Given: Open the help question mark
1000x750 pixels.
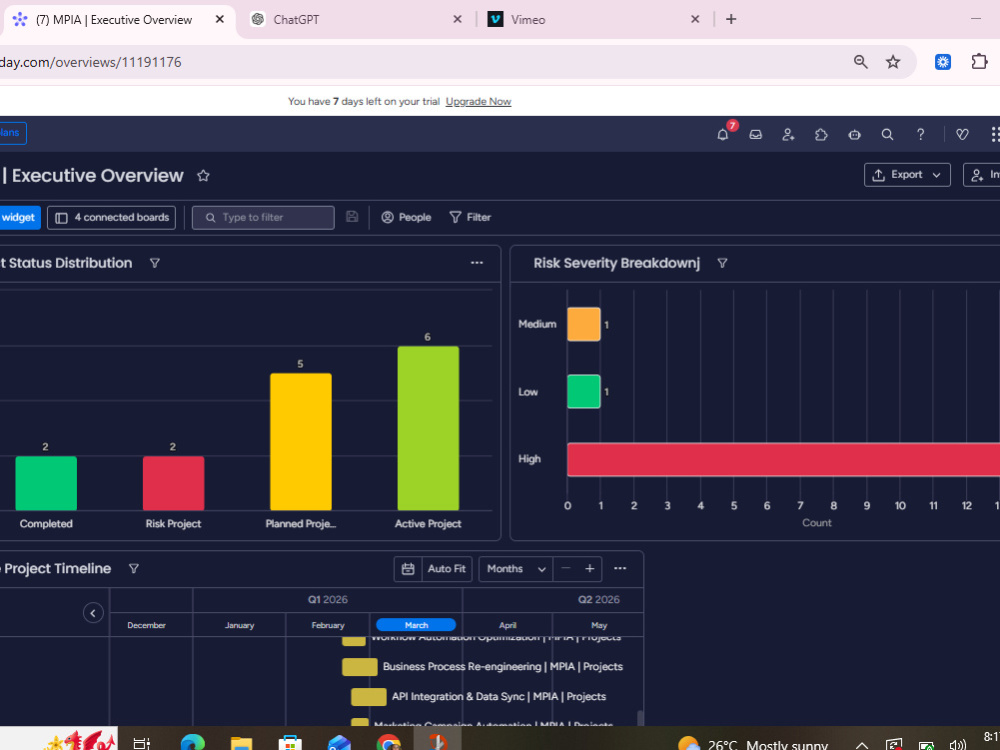Looking at the screenshot, I should click(920, 135).
